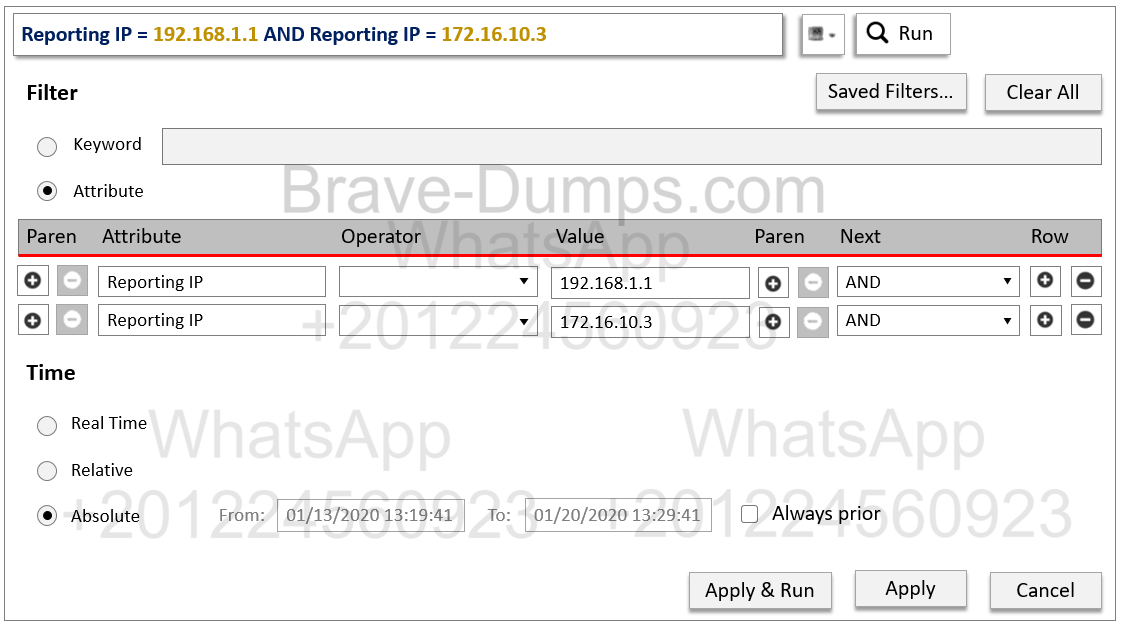Add a new row after the first filter row
The height and width of the screenshot is (628, 1122).
(1045, 281)
